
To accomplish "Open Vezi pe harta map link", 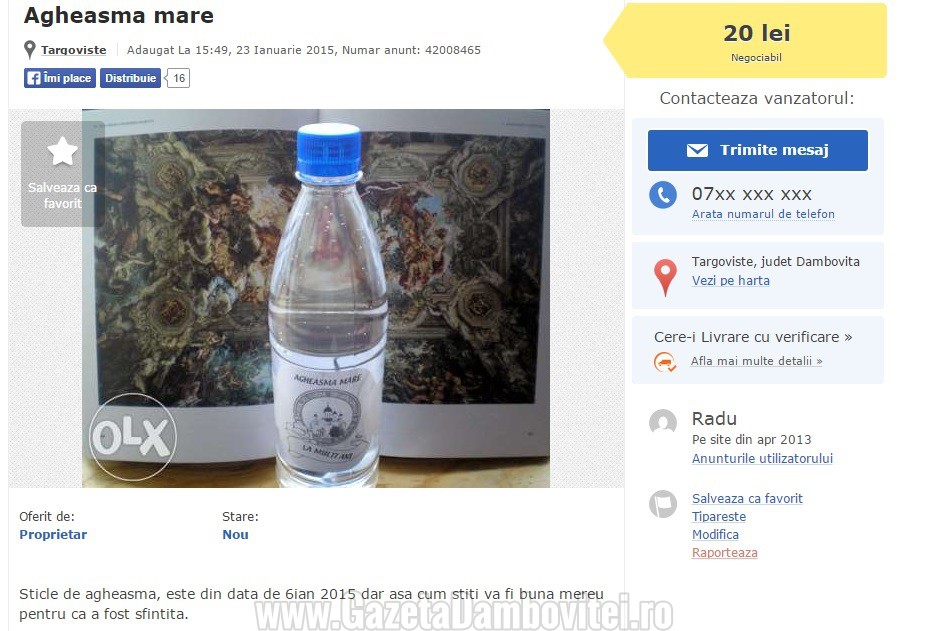I will pos(731,281).
